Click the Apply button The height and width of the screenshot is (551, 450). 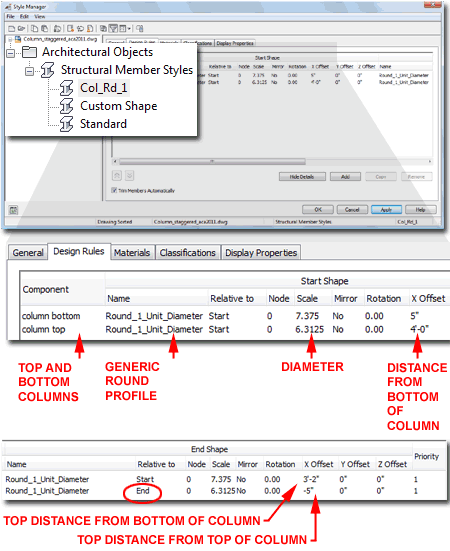pyautogui.click(x=386, y=209)
